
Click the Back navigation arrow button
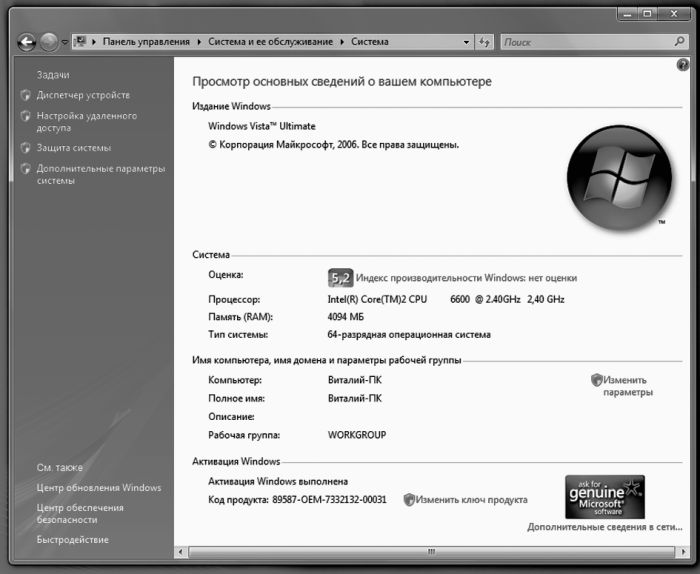[26, 42]
